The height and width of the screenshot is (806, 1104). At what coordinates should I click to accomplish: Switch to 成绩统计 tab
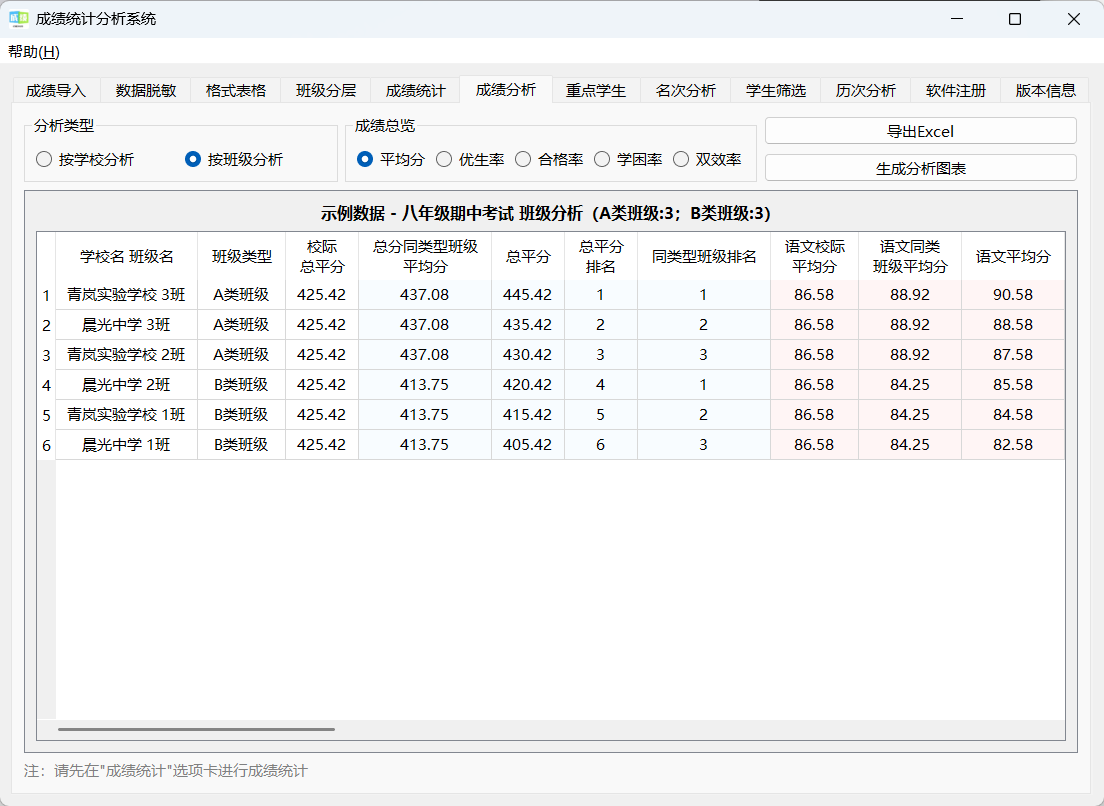(x=415, y=91)
